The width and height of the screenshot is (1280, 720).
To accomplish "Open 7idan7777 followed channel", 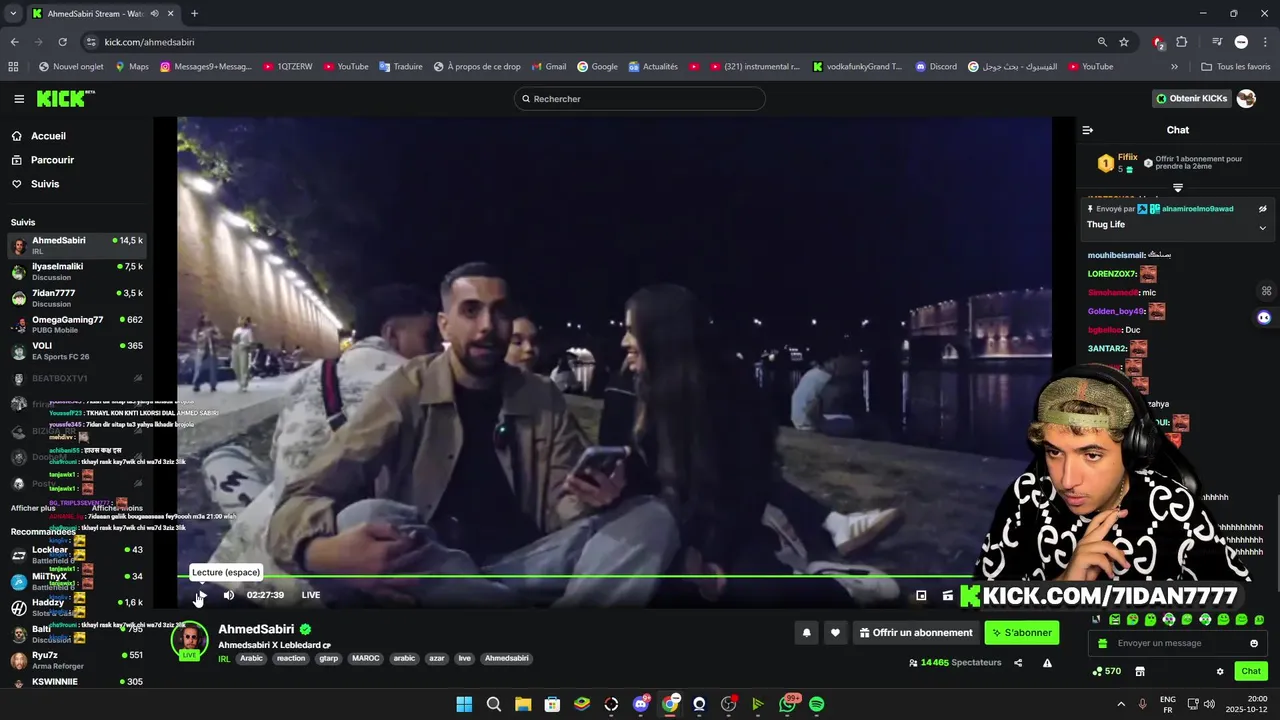I will pyautogui.click(x=77, y=298).
